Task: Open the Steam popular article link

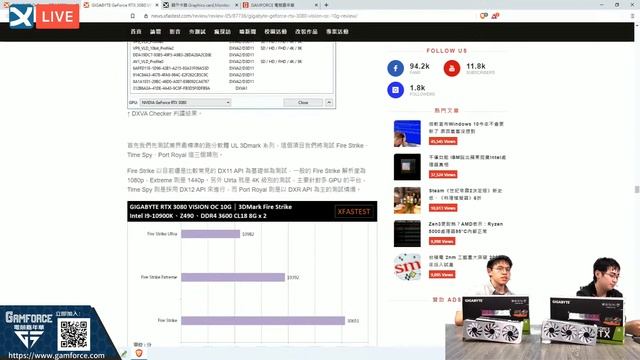Action: coord(465,194)
